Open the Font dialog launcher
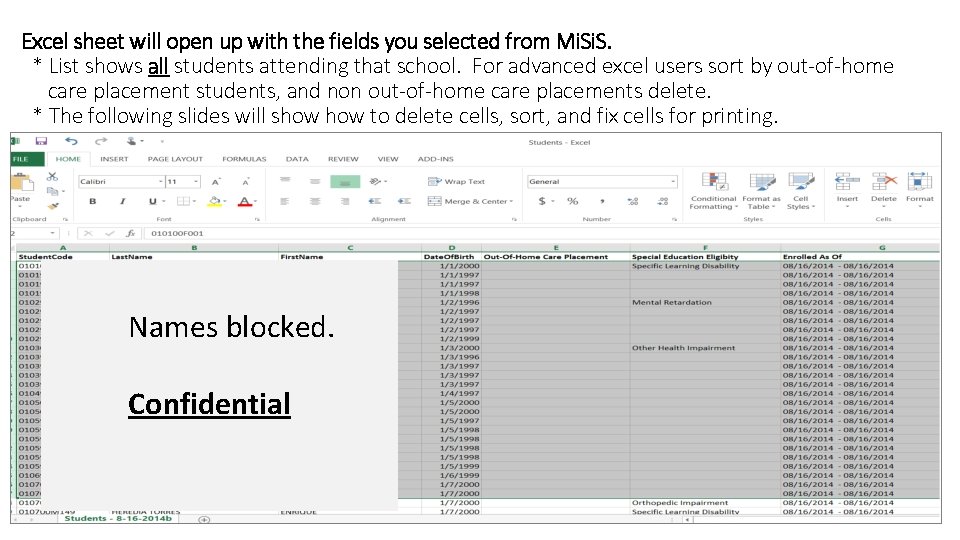The image size is (960, 540). pos(258,219)
